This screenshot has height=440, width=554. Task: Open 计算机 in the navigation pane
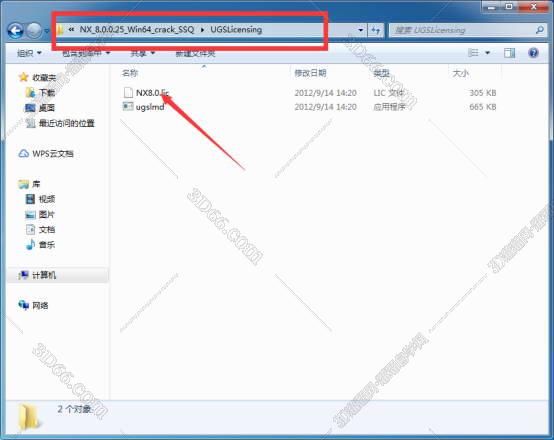[44, 275]
